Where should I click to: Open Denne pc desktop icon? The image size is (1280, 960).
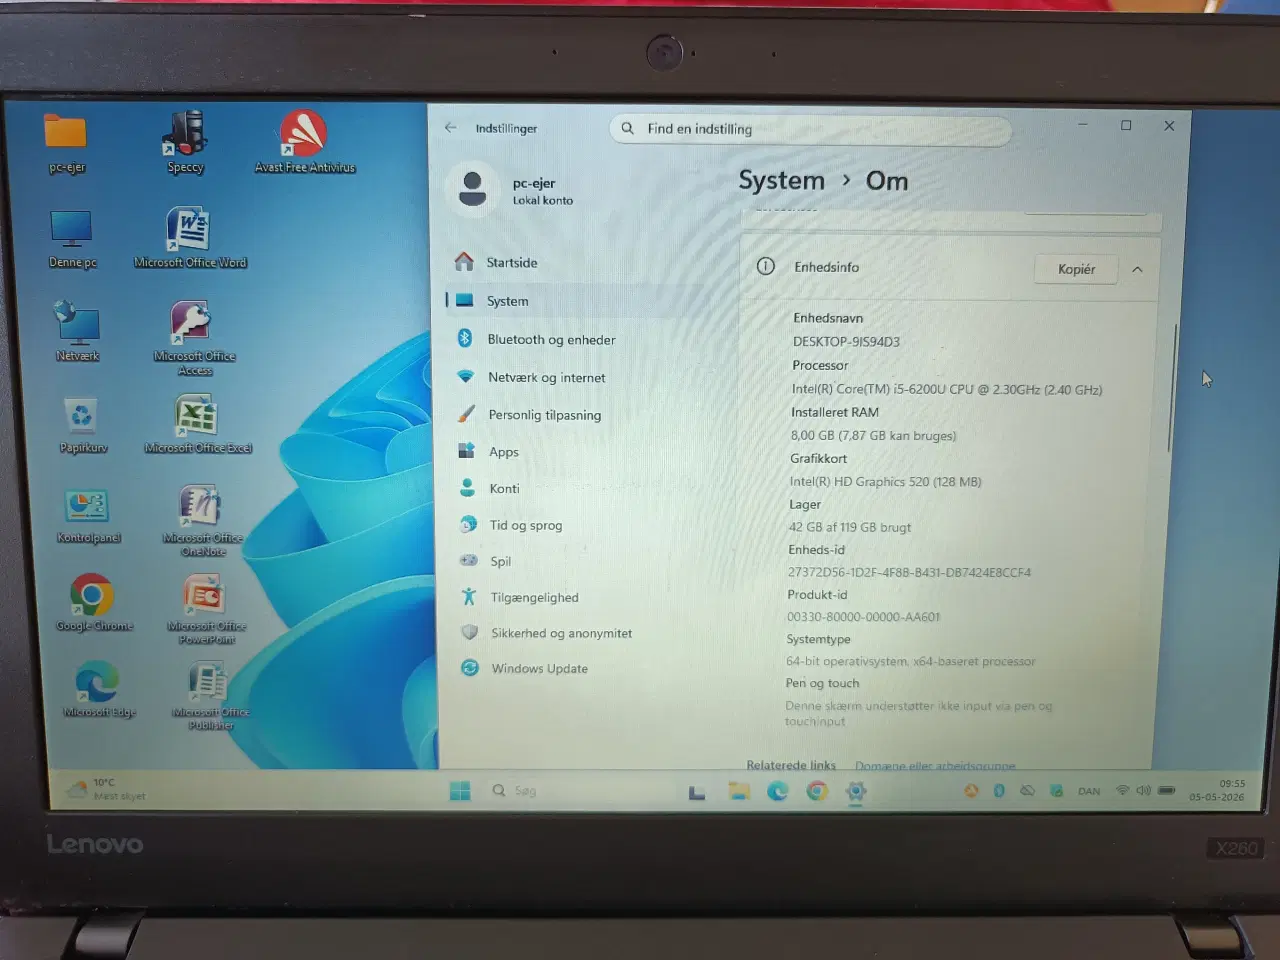[72, 239]
